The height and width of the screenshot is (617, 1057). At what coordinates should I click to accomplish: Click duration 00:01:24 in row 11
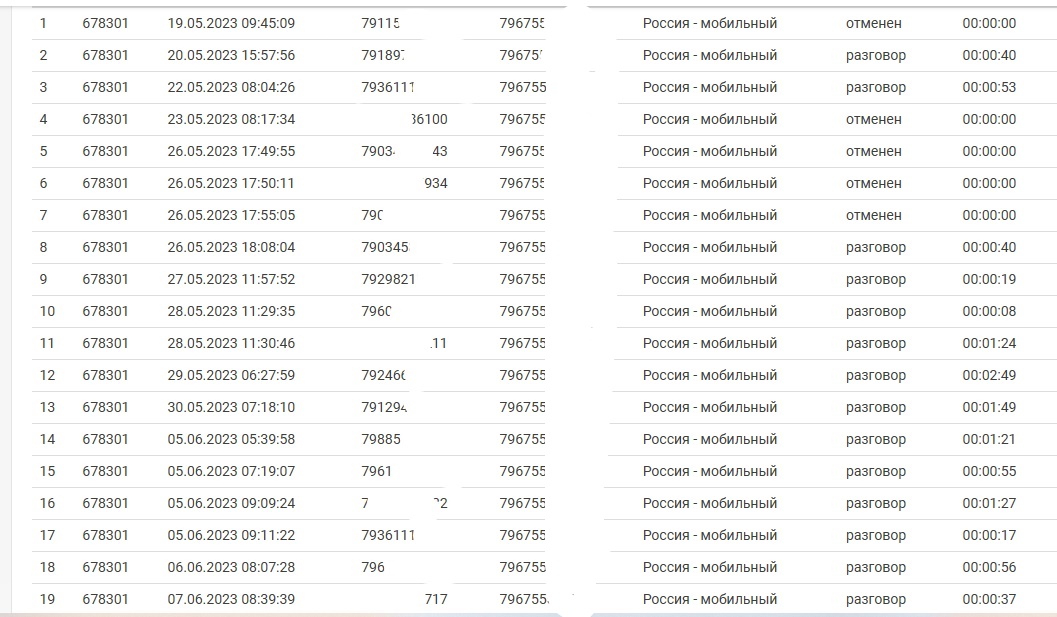[989, 343]
